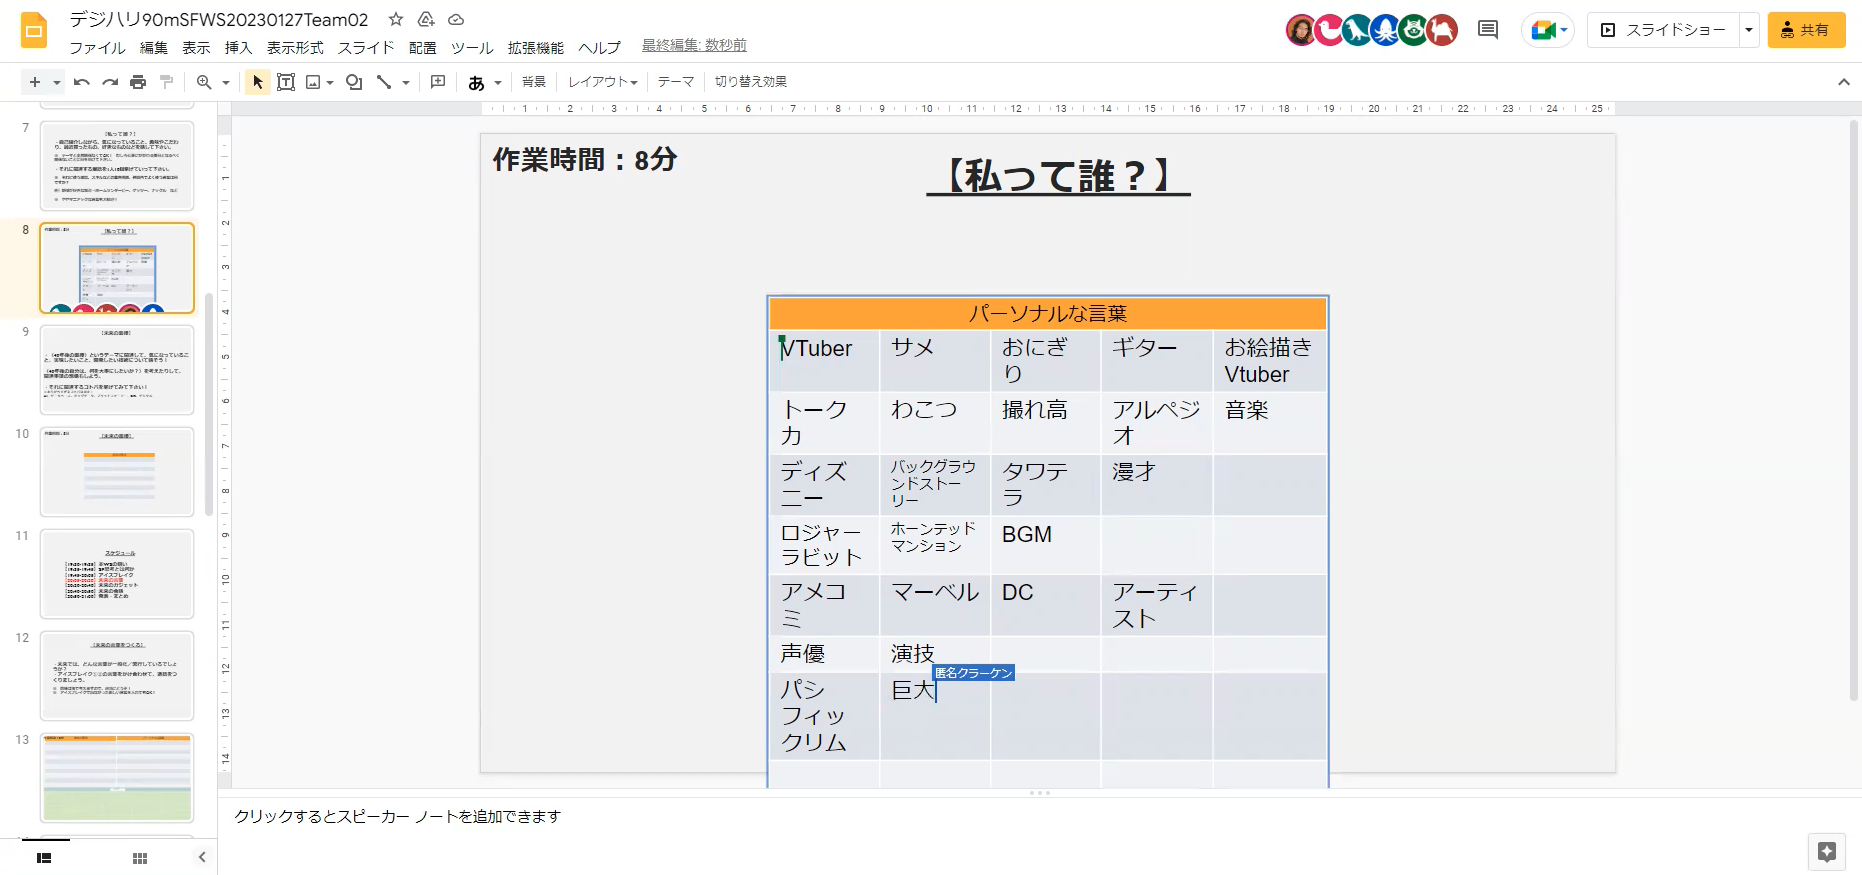Click the paint format icon
Image resolution: width=1862 pixels, height=875 pixels.
pyautogui.click(x=167, y=82)
